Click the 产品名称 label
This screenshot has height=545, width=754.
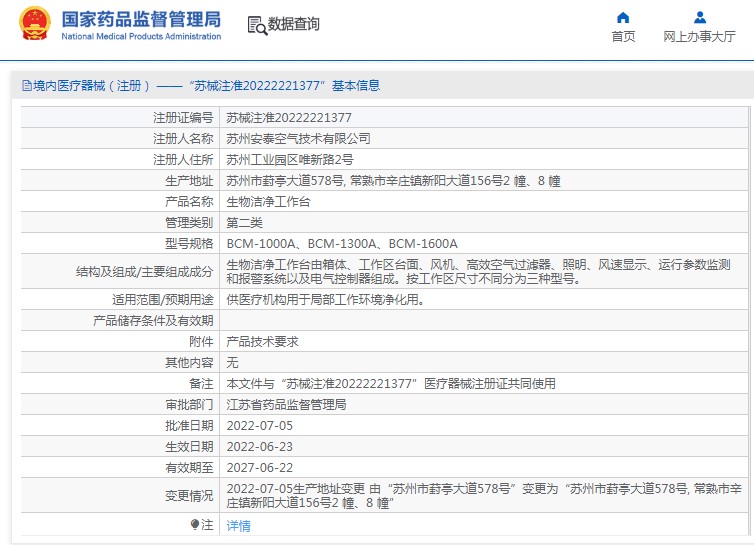tap(189, 202)
